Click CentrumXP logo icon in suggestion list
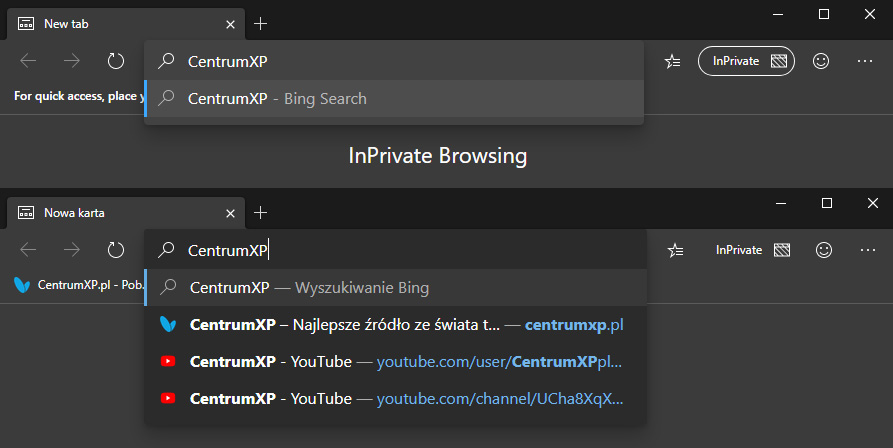Viewport: 893px width, 448px height. pos(167,324)
